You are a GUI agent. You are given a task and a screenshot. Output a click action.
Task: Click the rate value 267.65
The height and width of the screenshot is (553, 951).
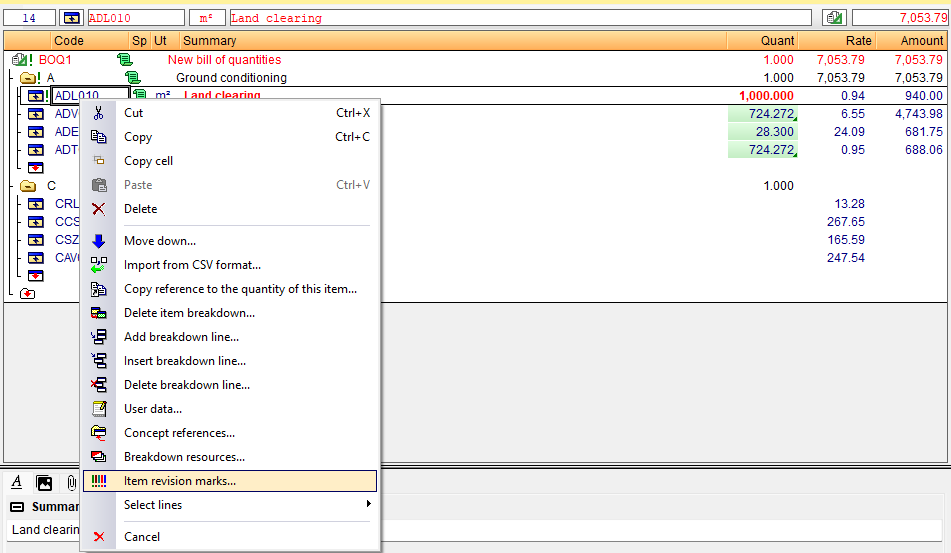(x=845, y=222)
